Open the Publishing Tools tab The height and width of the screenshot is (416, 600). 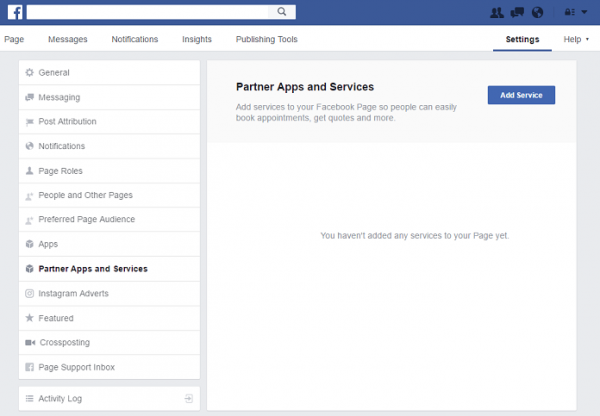(267, 39)
